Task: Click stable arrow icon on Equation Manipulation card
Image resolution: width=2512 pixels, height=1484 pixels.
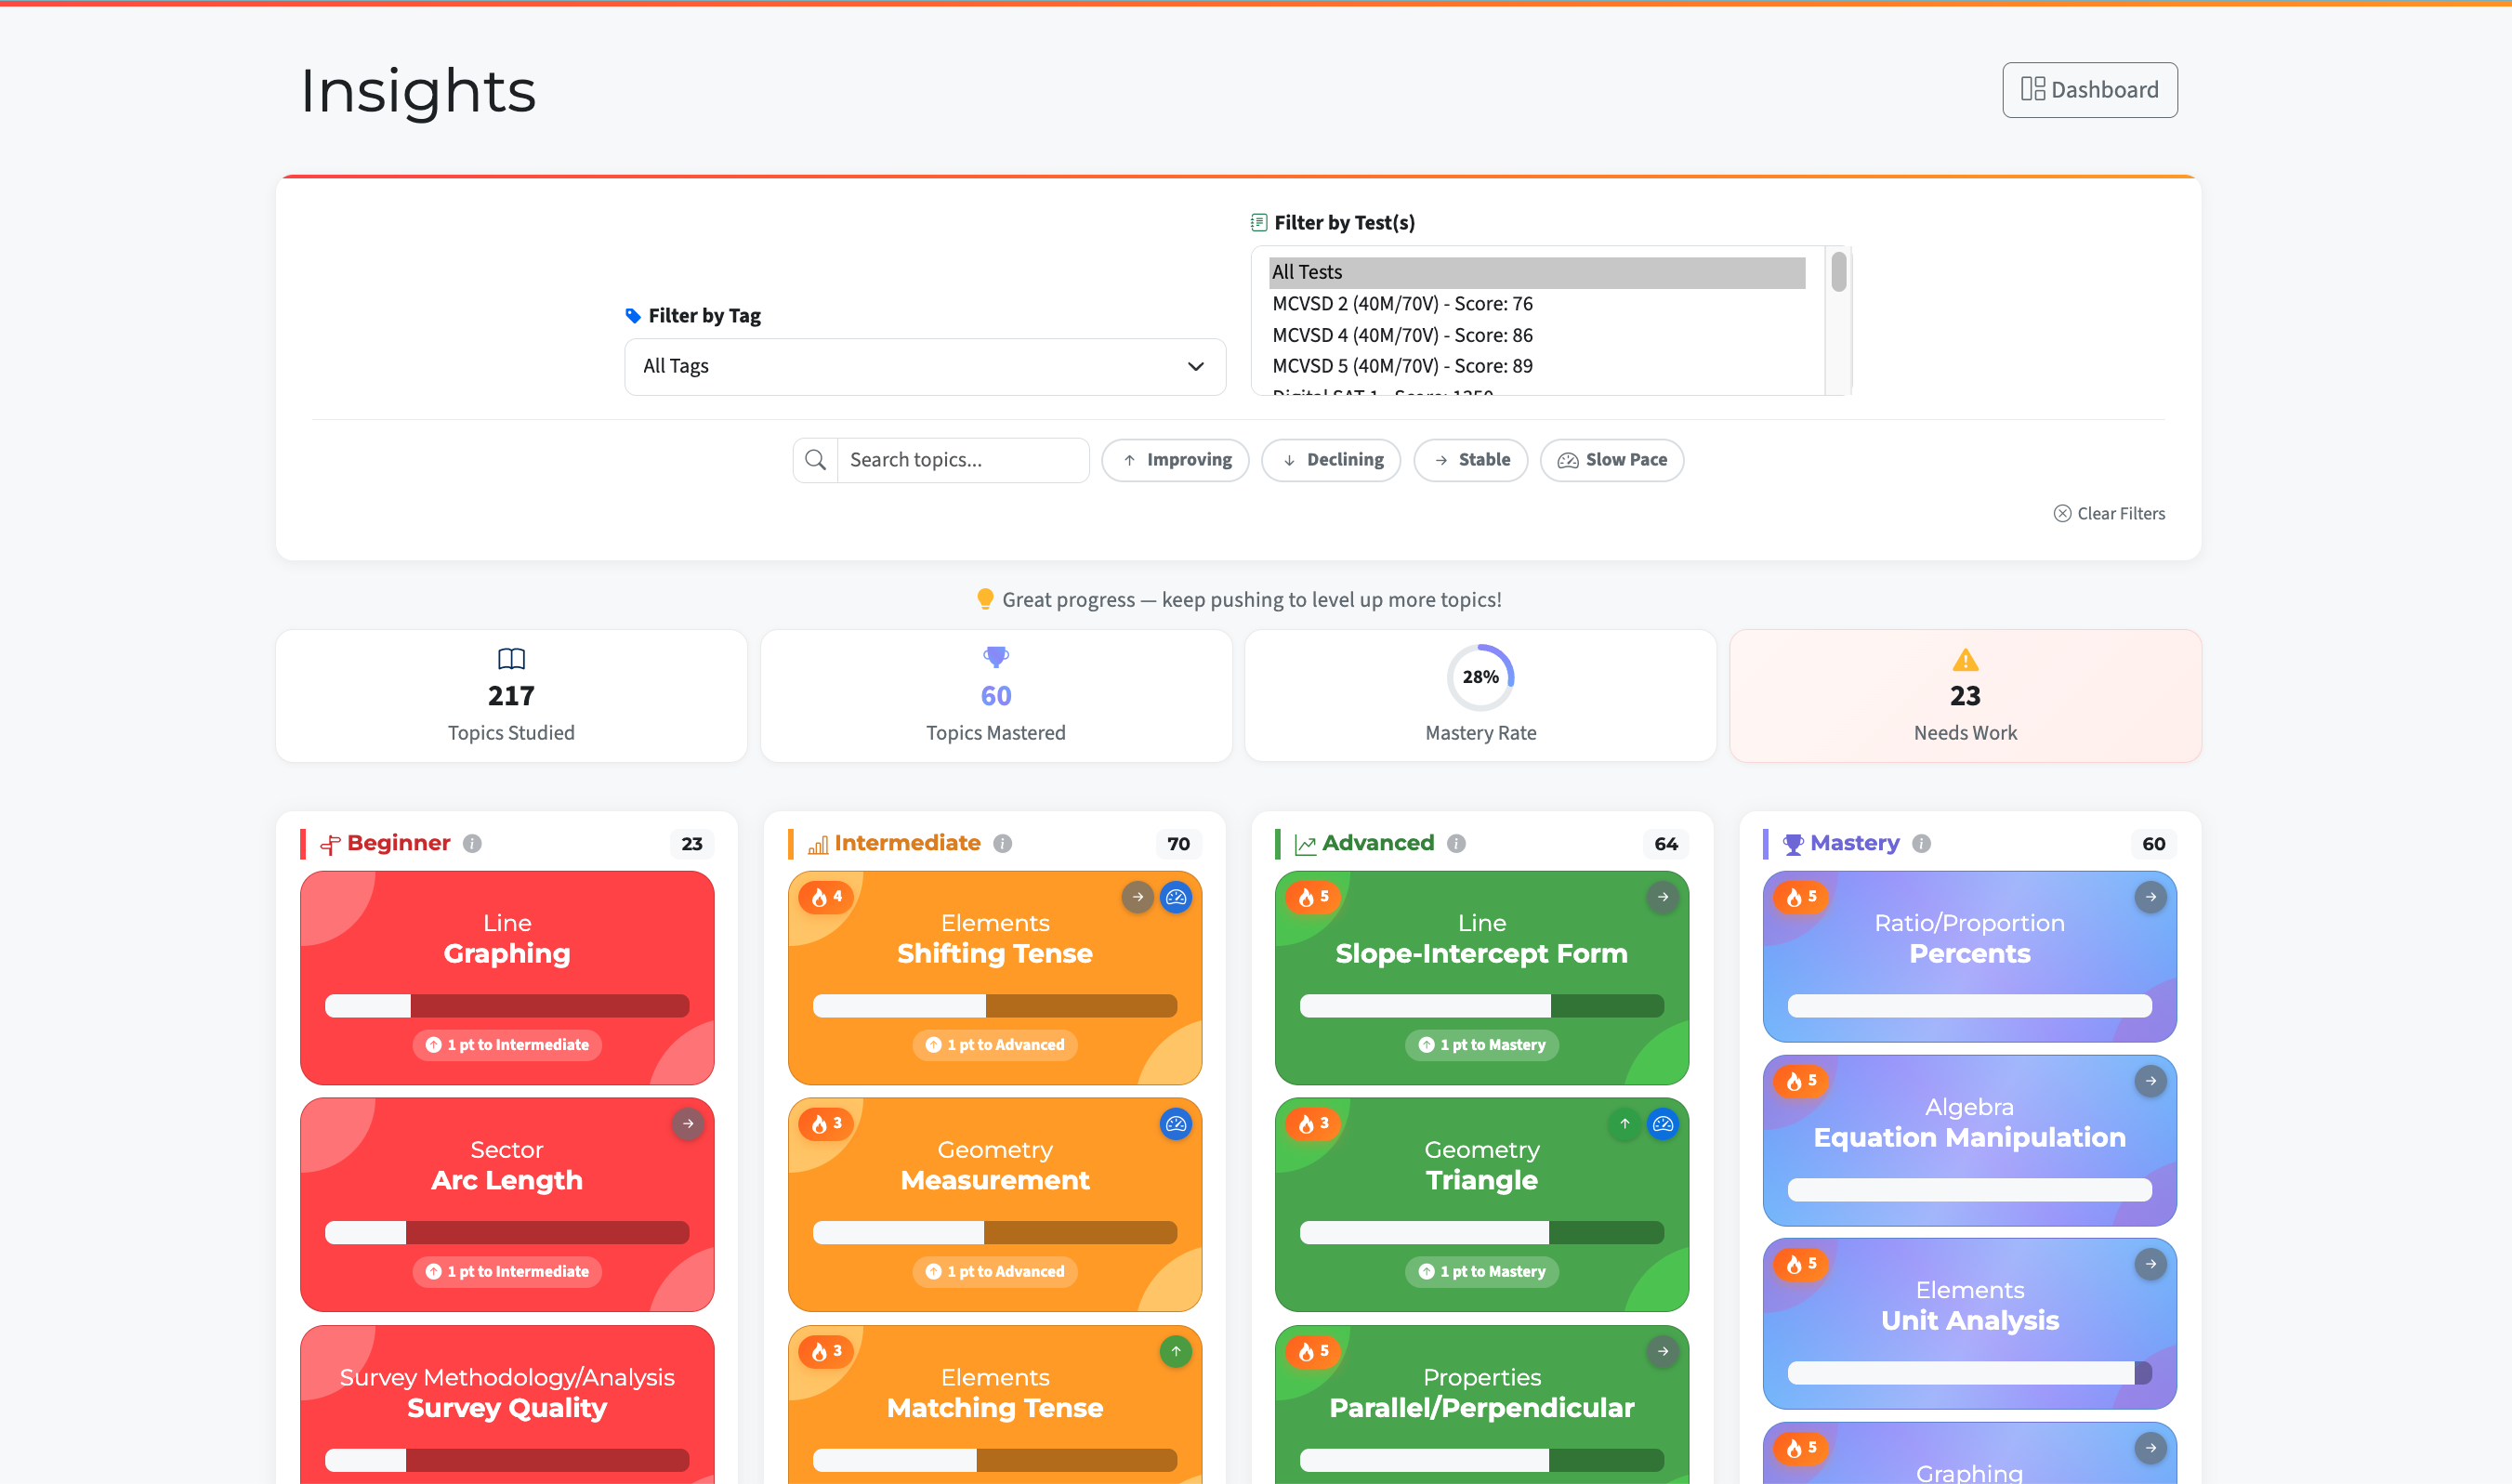Action: (2151, 1081)
